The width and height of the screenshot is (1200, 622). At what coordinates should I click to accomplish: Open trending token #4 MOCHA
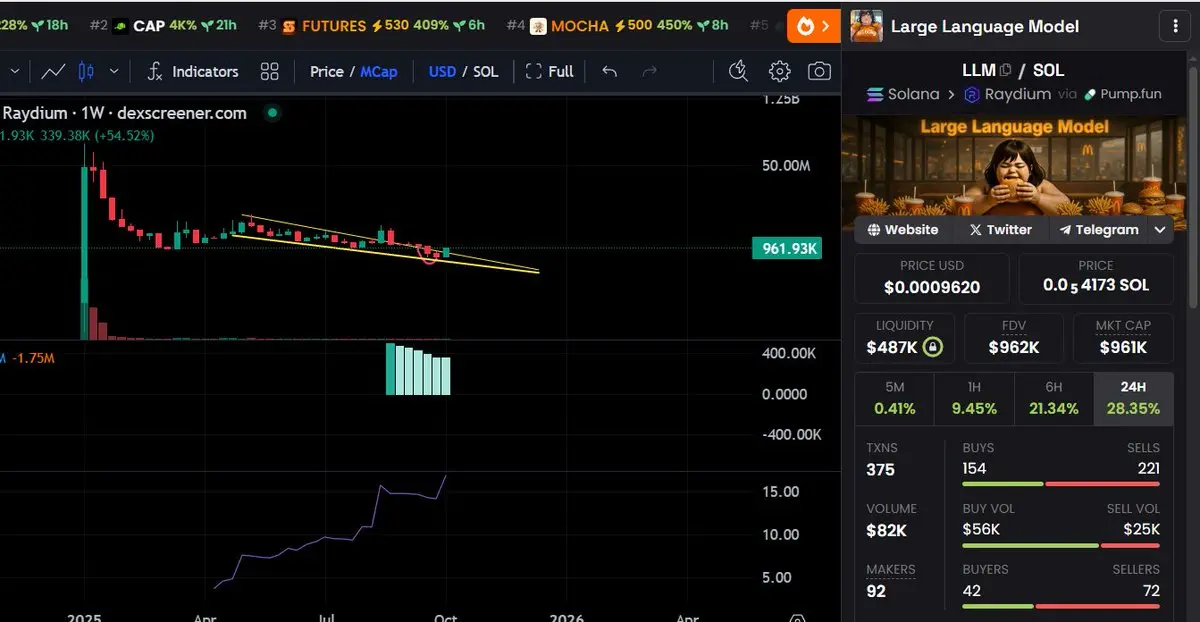coord(617,26)
